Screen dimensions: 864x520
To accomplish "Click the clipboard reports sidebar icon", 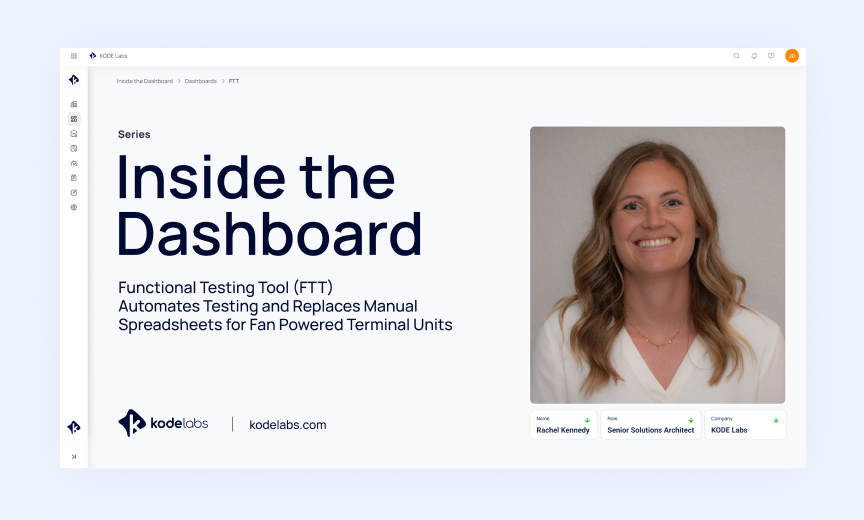I will (74, 178).
